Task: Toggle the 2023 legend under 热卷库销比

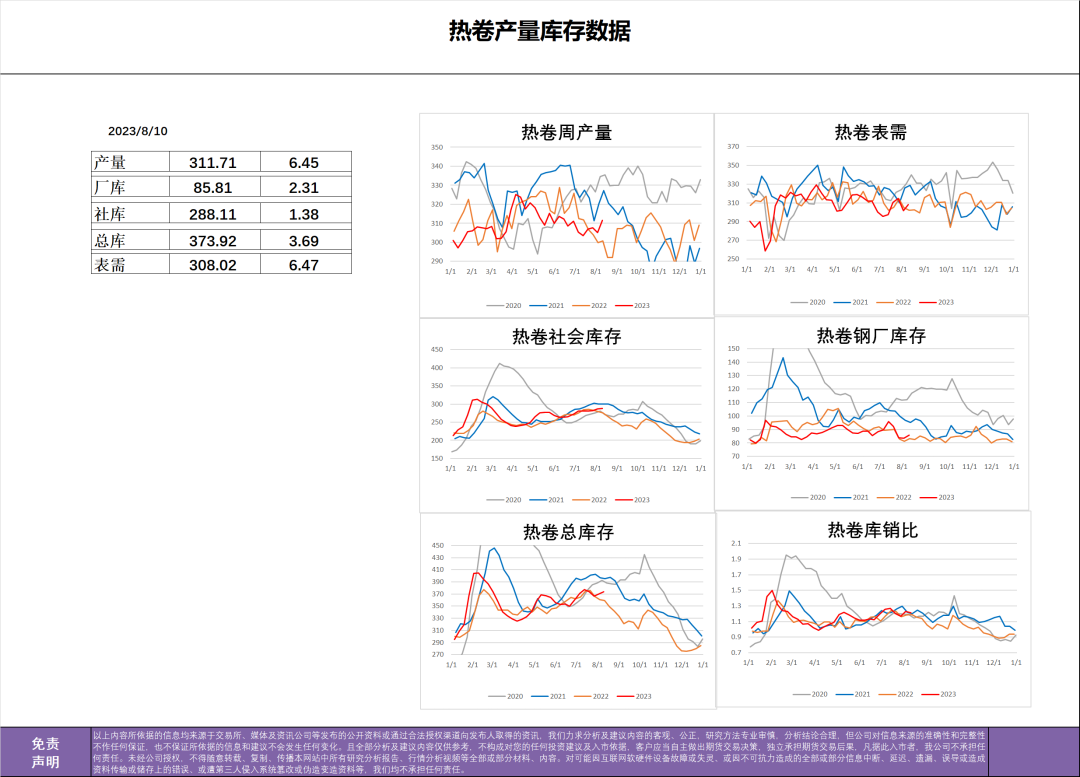Action: pyautogui.click(x=951, y=693)
